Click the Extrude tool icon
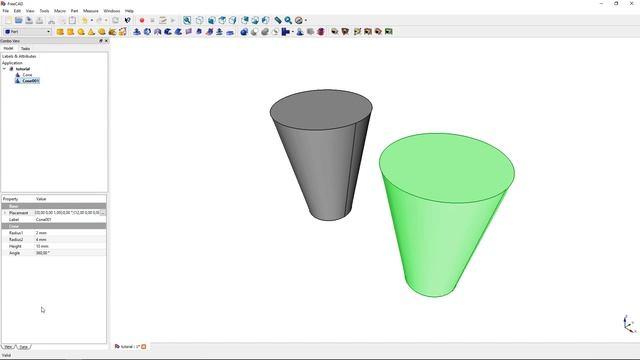This screenshot has height=360, width=640. point(137,31)
